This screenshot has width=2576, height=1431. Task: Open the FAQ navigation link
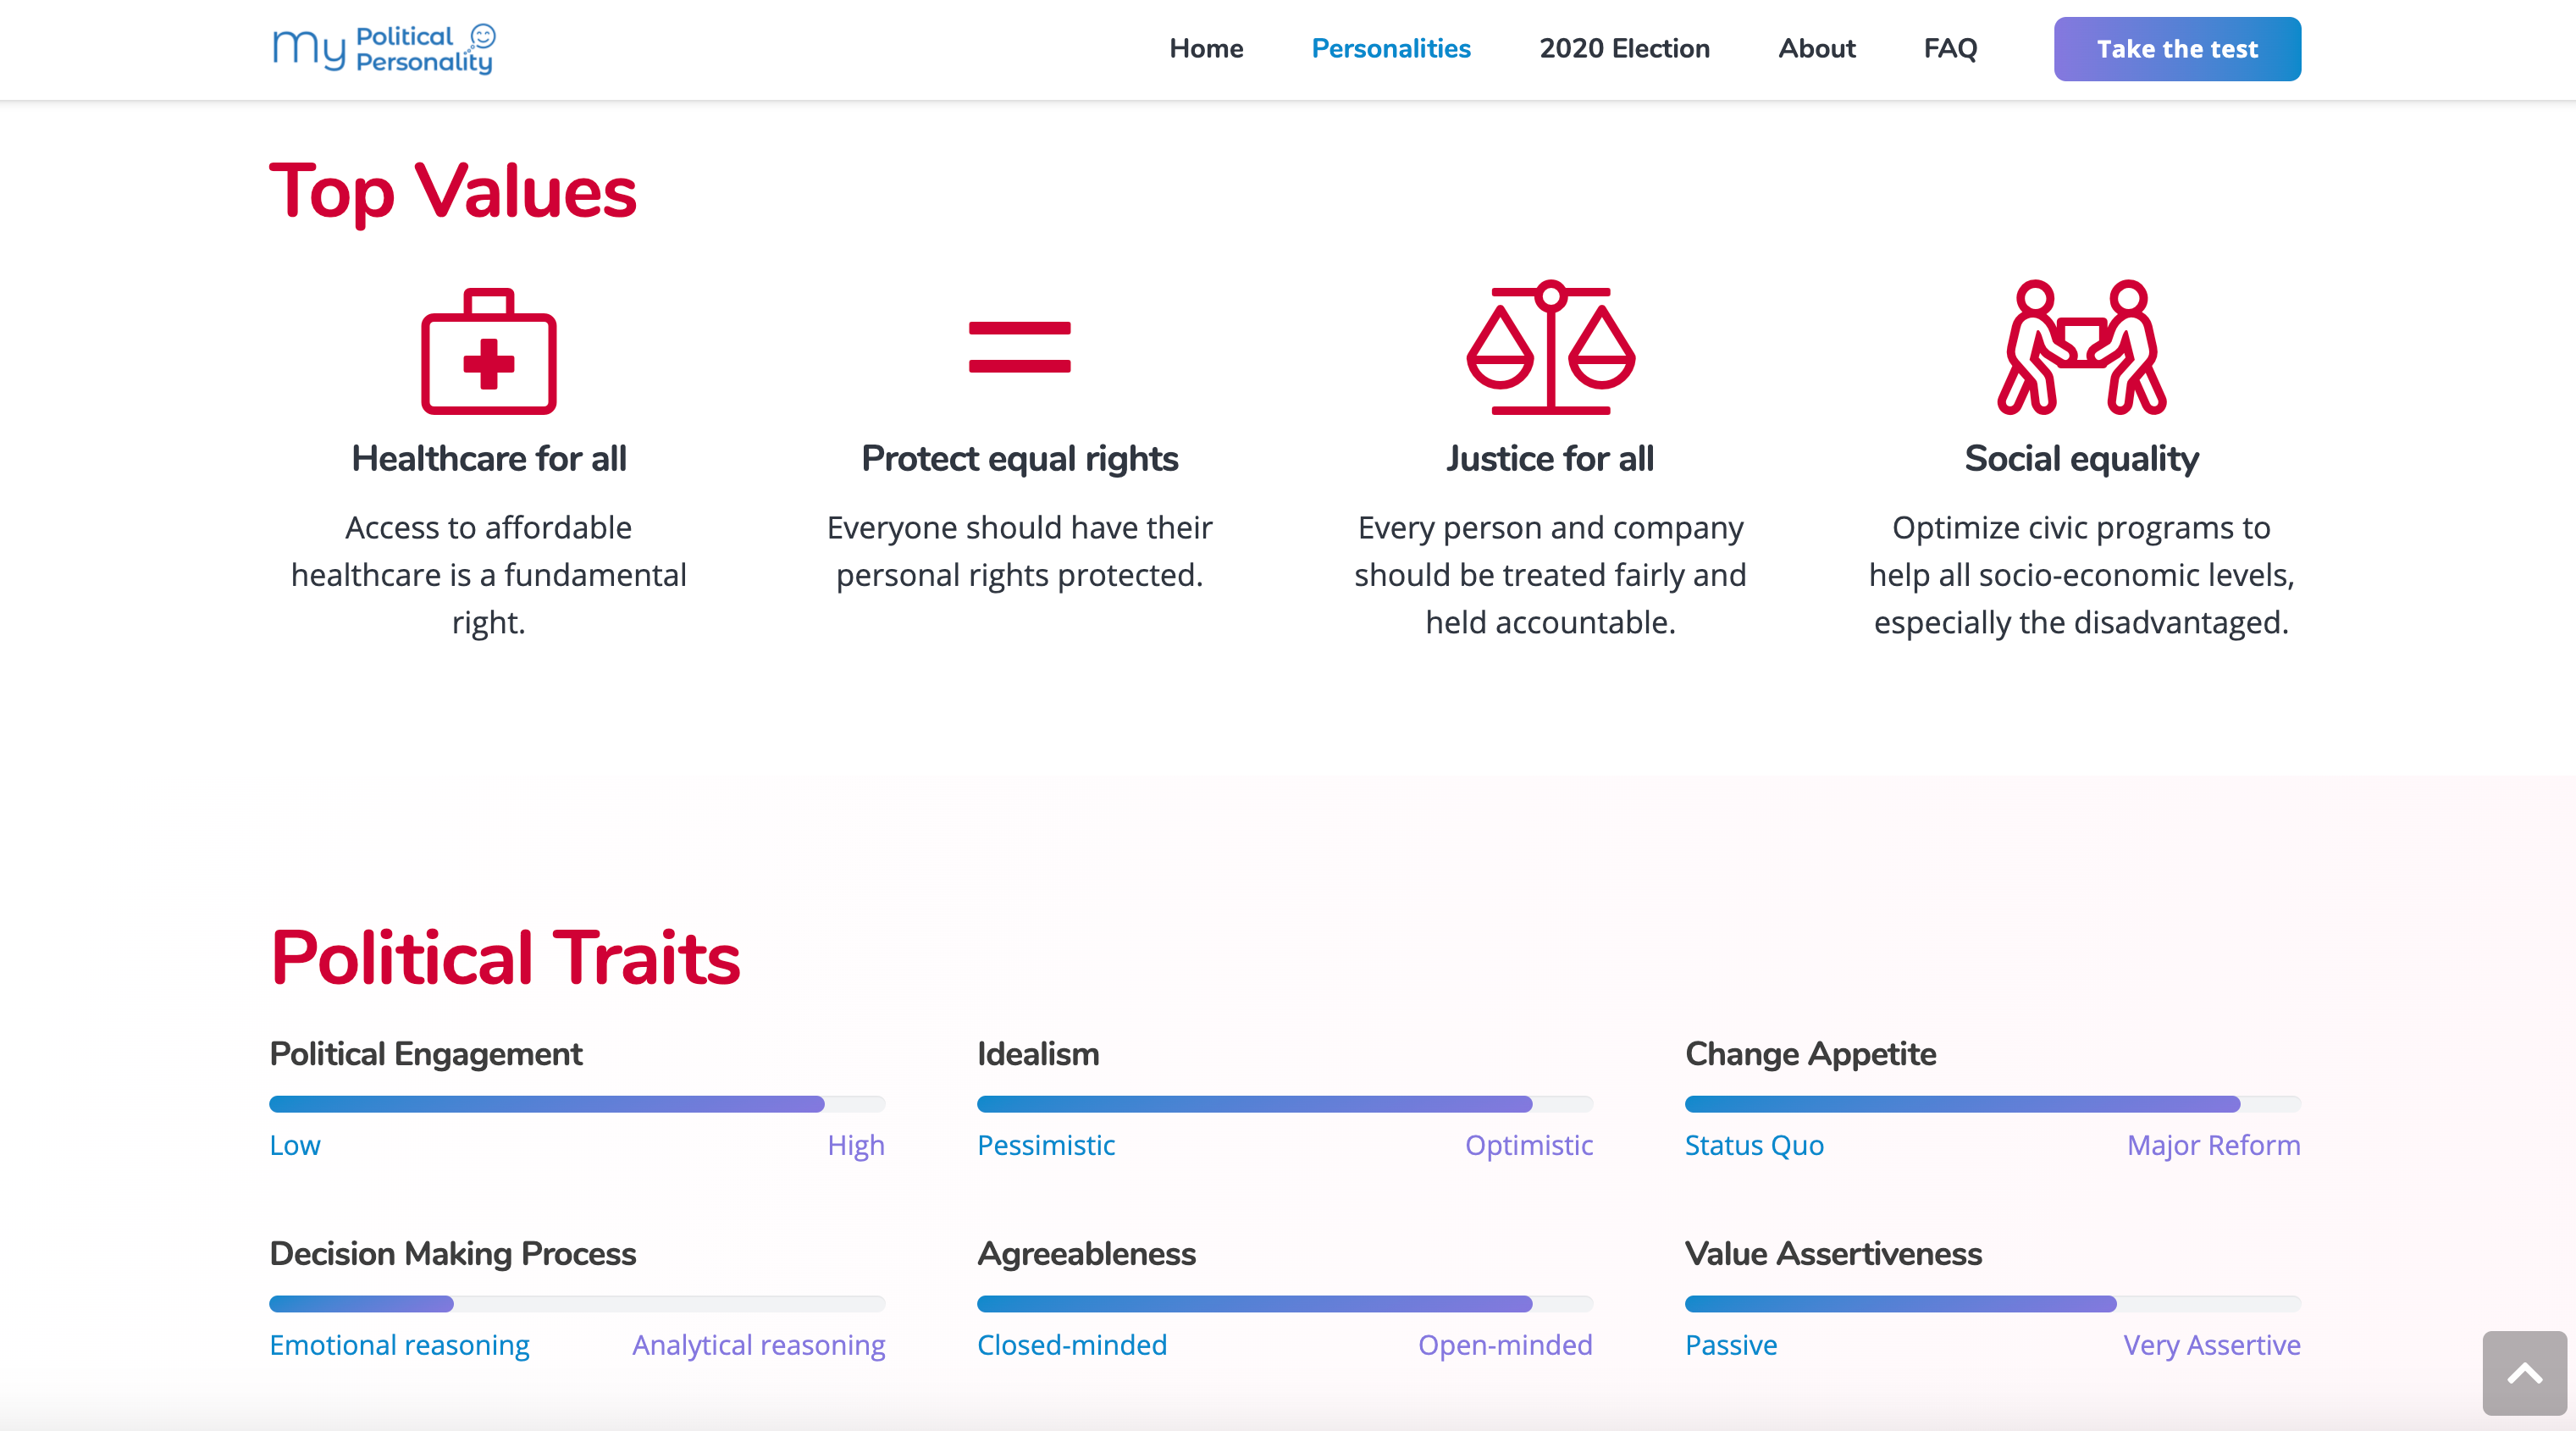pyautogui.click(x=1950, y=48)
